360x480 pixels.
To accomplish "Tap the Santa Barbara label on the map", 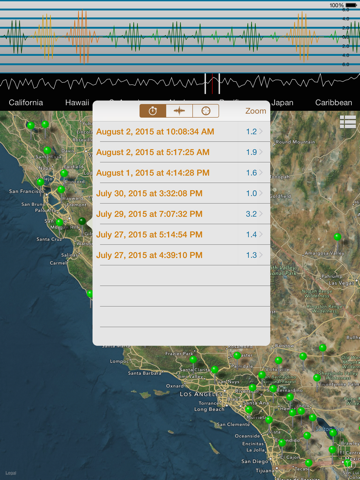I will click(x=144, y=373).
